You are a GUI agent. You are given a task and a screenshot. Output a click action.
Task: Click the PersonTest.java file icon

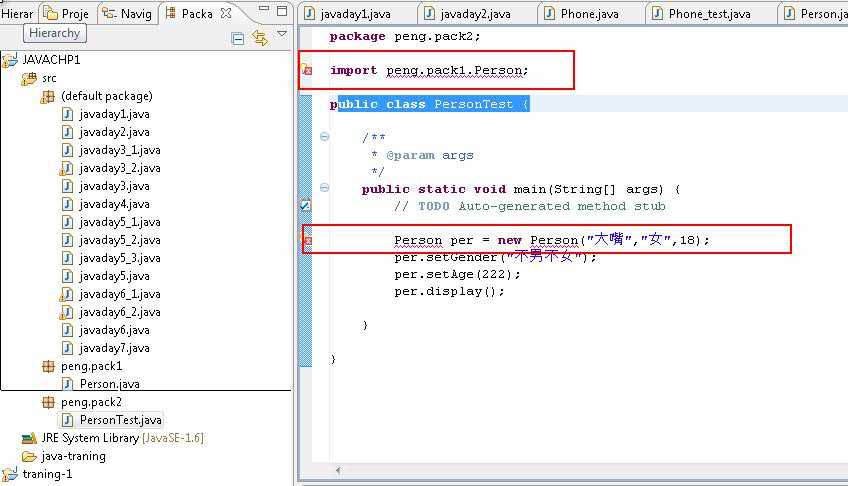click(x=68, y=420)
